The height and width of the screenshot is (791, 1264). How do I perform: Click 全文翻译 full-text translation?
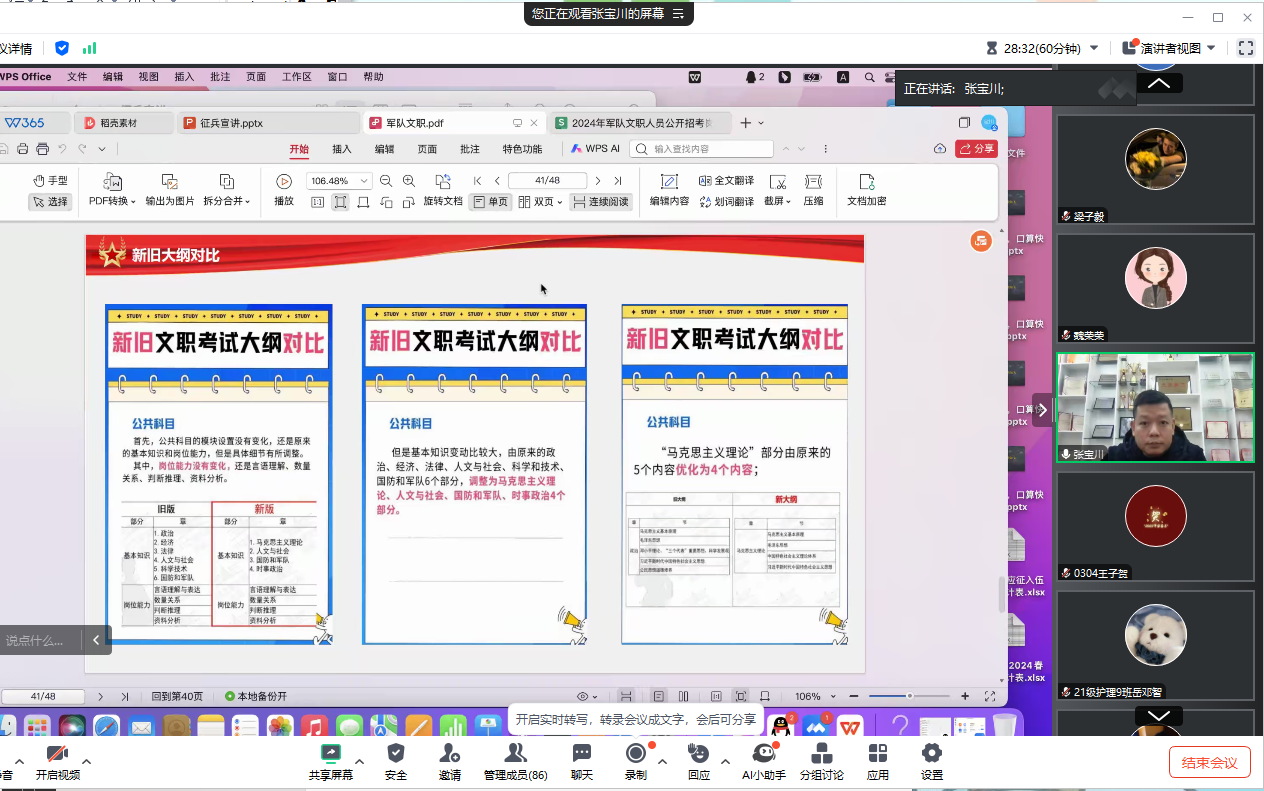pos(726,181)
